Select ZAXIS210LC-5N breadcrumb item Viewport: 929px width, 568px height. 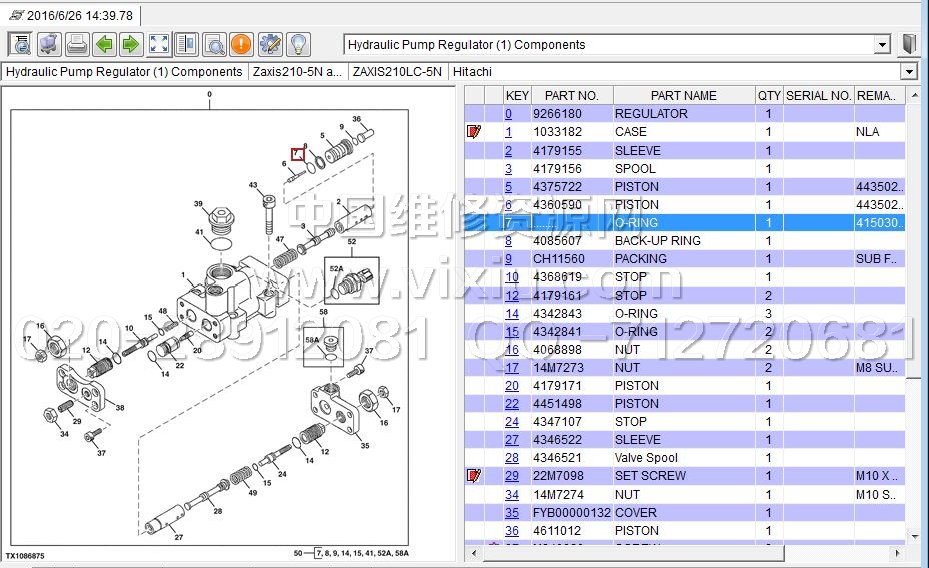click(397, 72)
